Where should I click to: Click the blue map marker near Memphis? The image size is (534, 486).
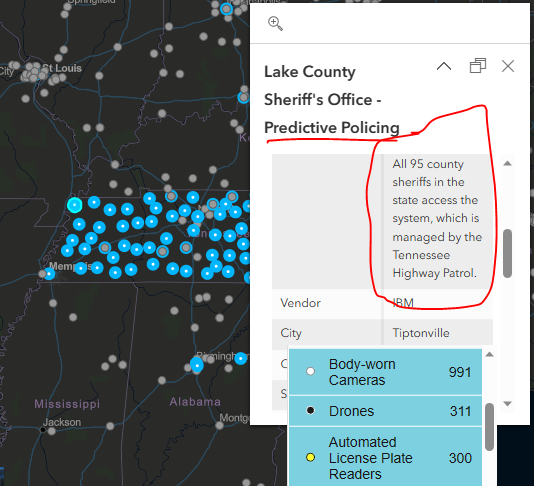click(49, 273)
